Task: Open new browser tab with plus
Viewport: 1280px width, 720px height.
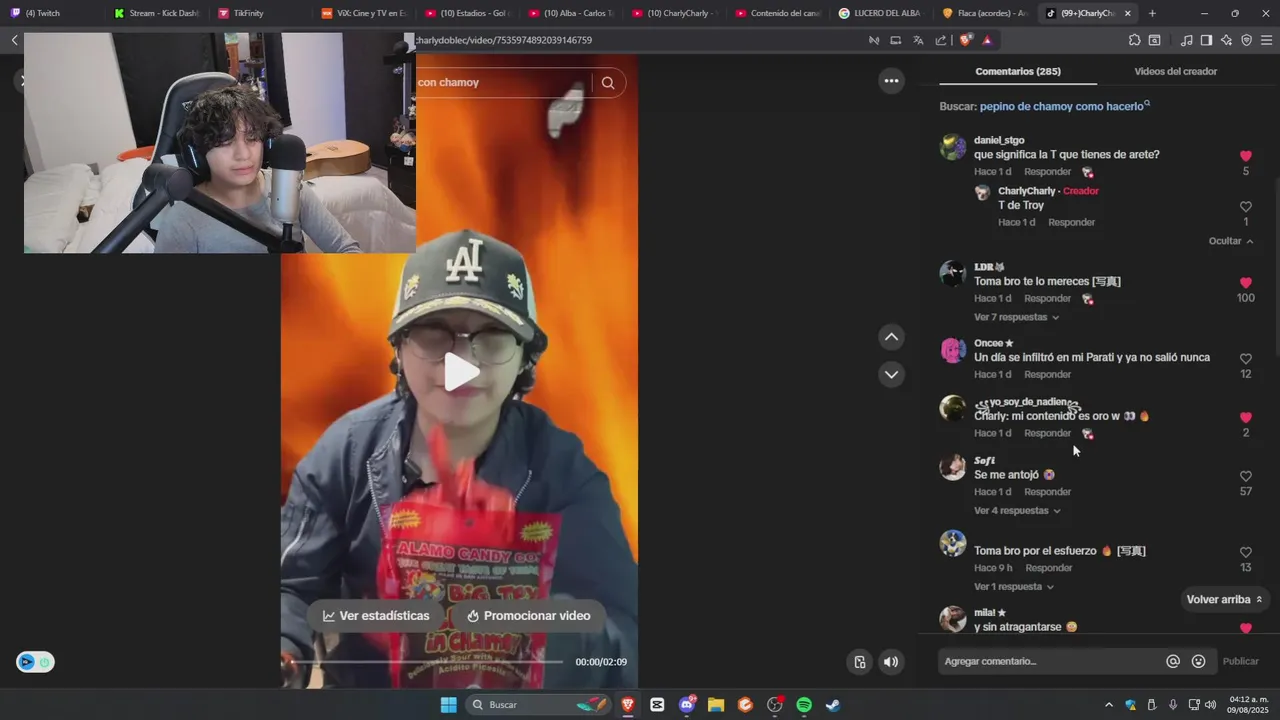Action: [1152, 13]
